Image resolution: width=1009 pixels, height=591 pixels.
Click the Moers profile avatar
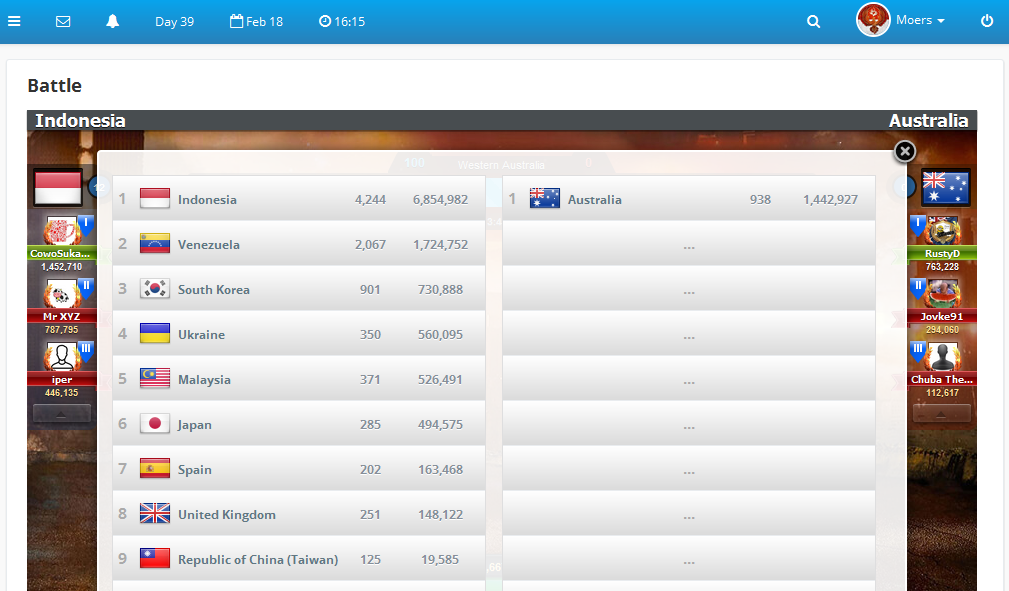click(873, 20)
